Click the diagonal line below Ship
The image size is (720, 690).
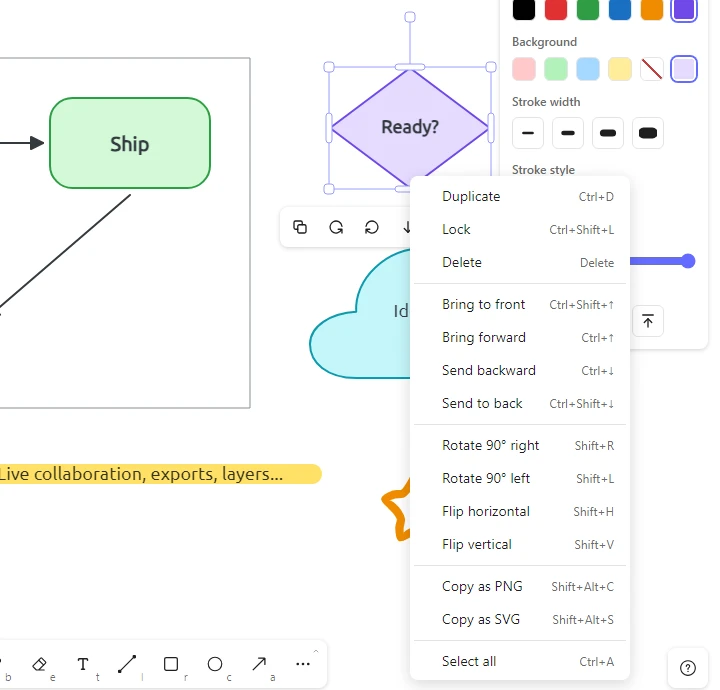coord(66,250)
